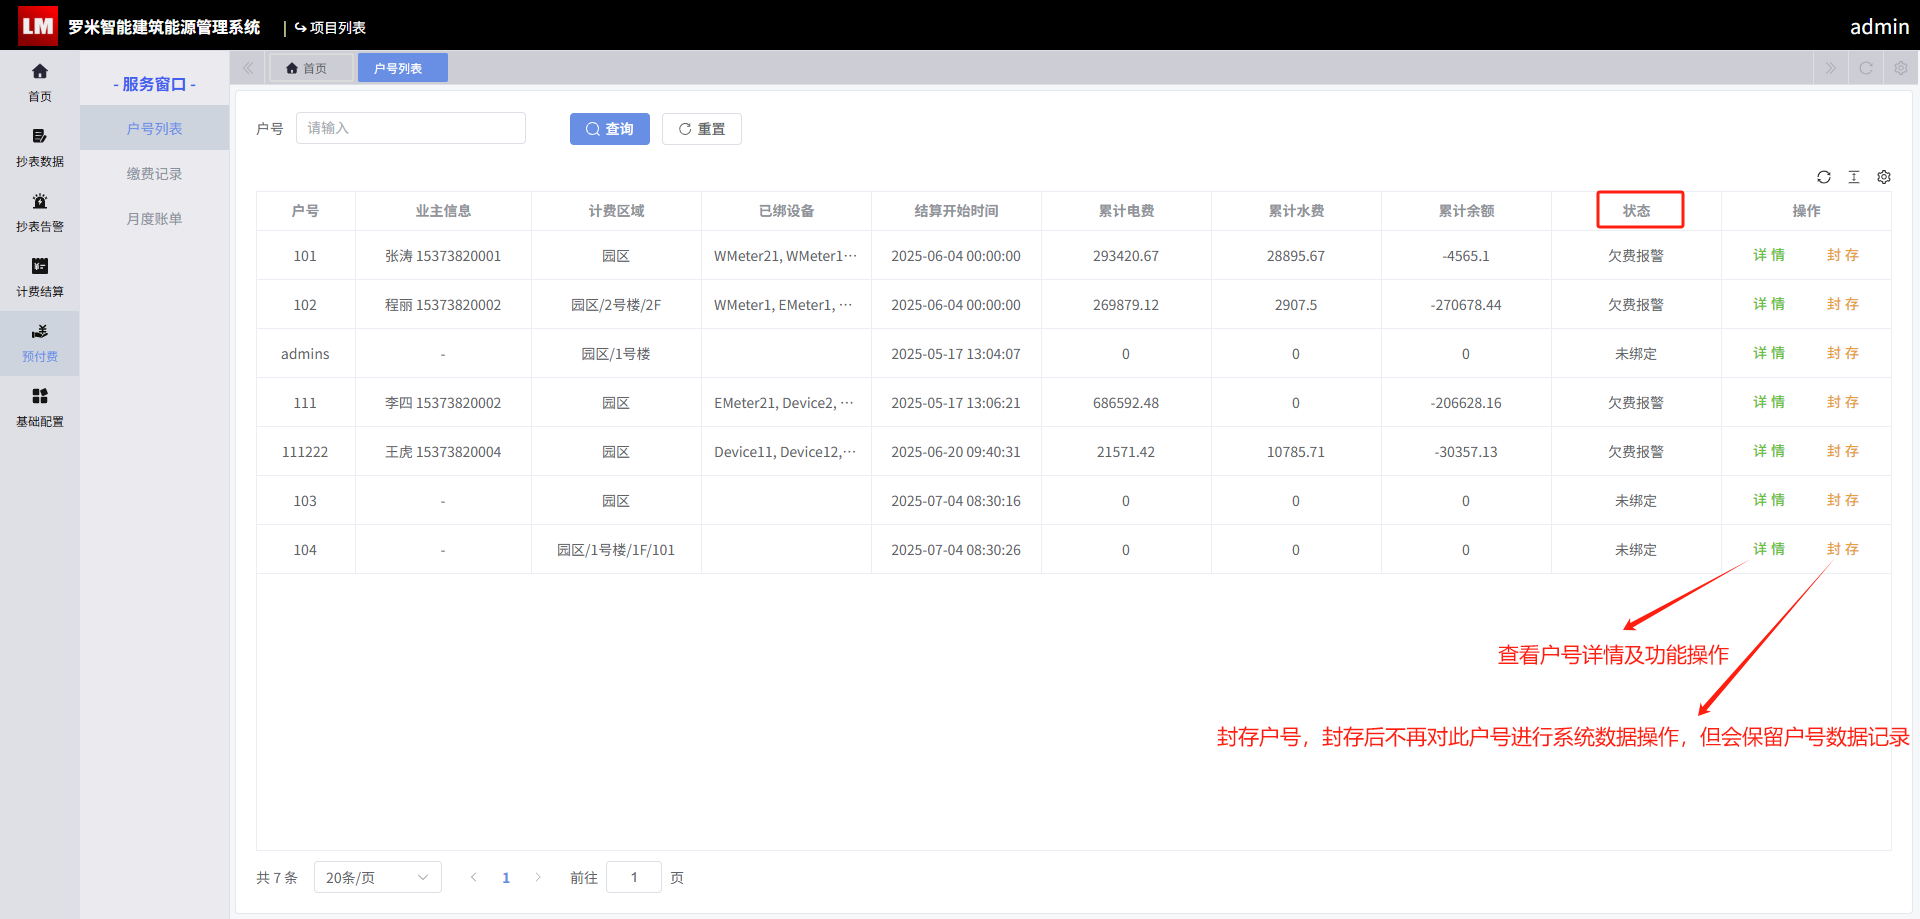Click the 户号 search input field
This screenshot has width=1920, height=919.
click(x=411, y=128)
